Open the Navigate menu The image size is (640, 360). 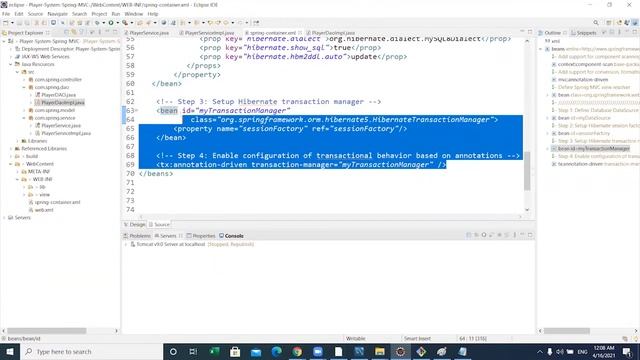coord(57,14)
